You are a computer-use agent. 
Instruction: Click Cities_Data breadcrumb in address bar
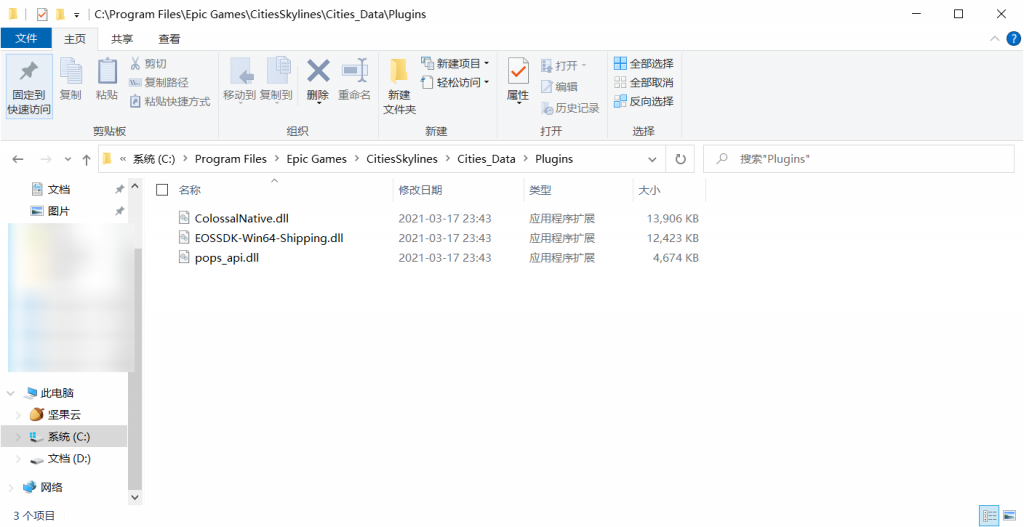pyautogui.click(x=486, y=159)
